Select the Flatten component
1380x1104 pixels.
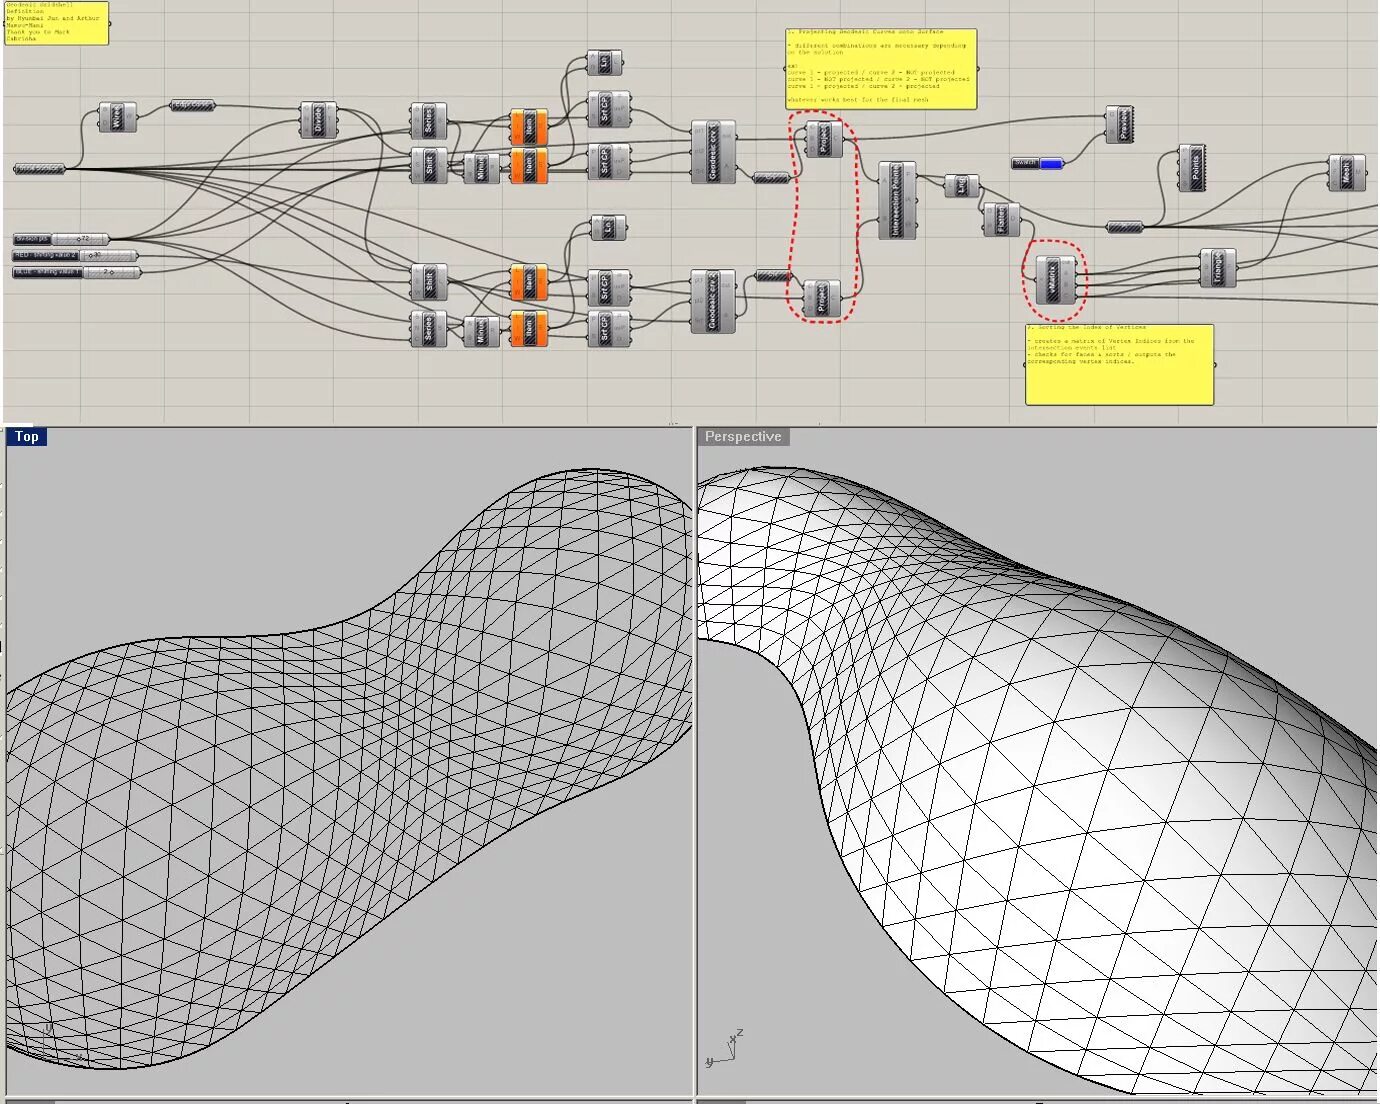point(1001,220)
